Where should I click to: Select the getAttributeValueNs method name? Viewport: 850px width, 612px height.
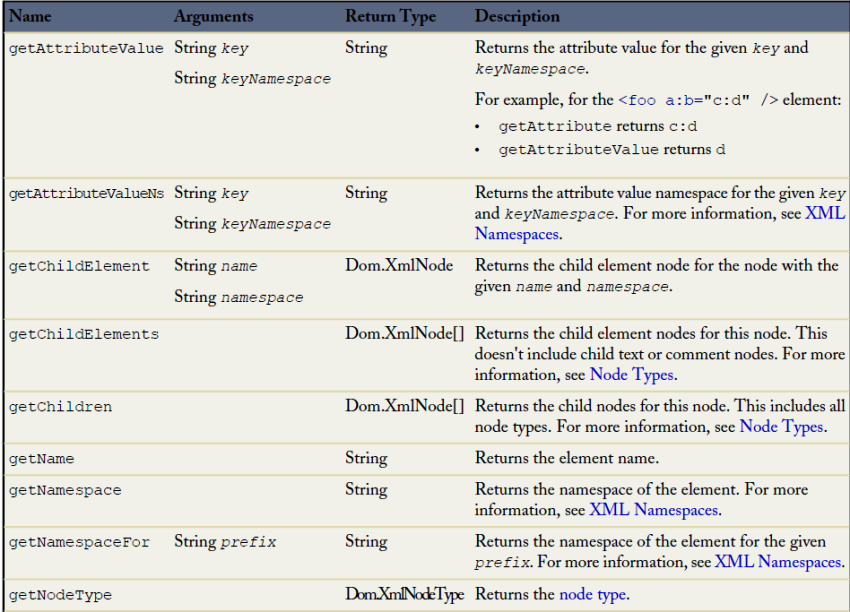(85, 193)
